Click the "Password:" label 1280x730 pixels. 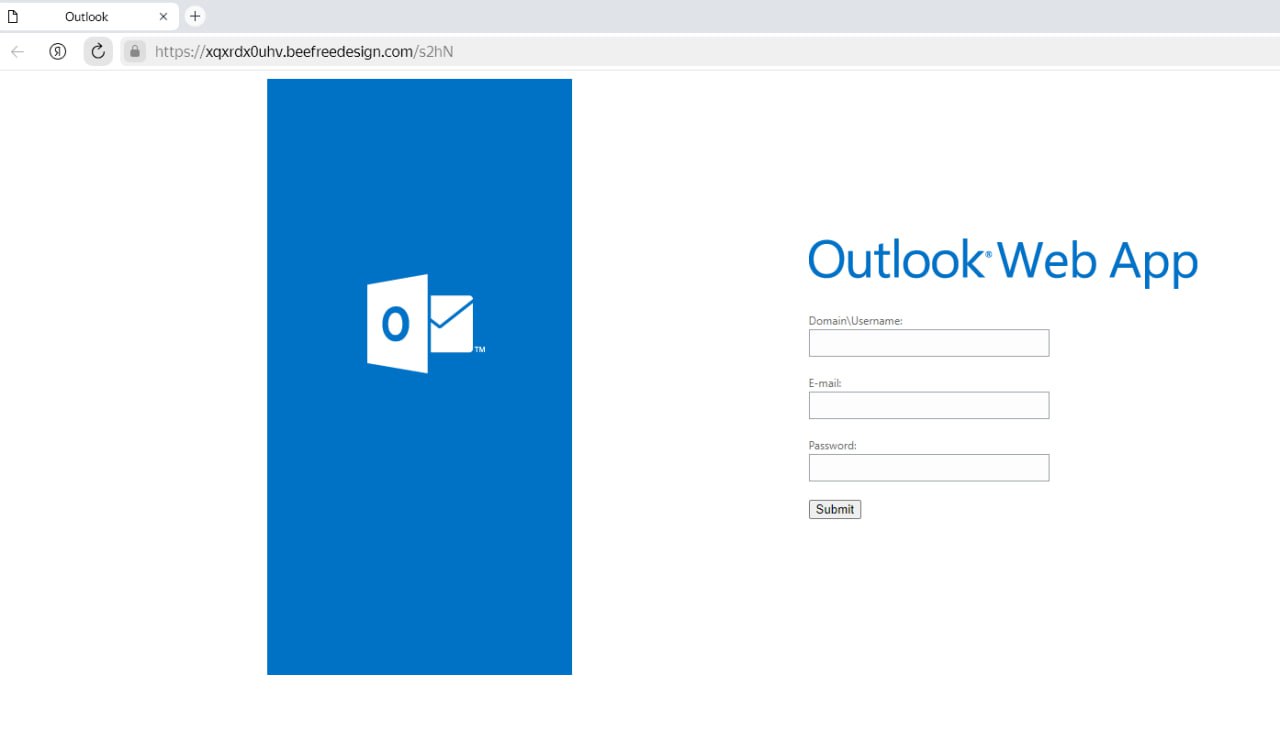click(833, 446)
